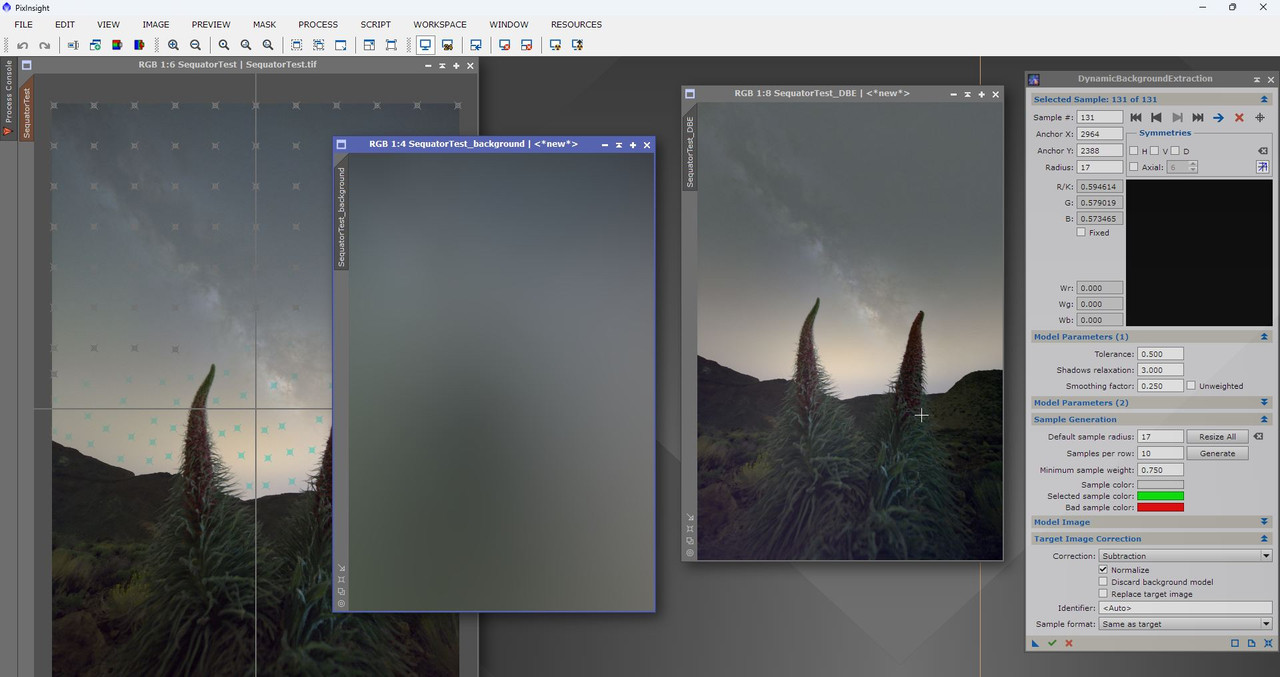Click the Reset icon at DBE bottom right
1280x677 pixels.
(x=1266, y=643)
